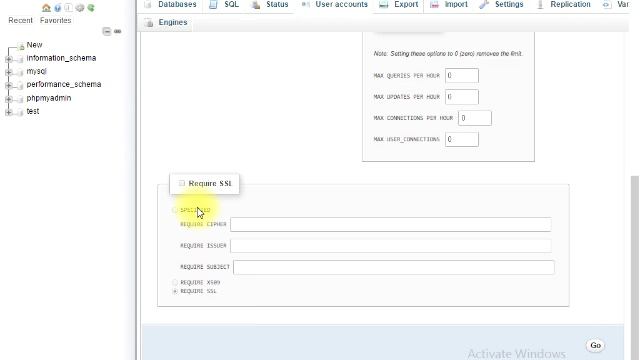Expand the test tree node
The width and height of the screenshot is (640, 360).
pos(8,112)
